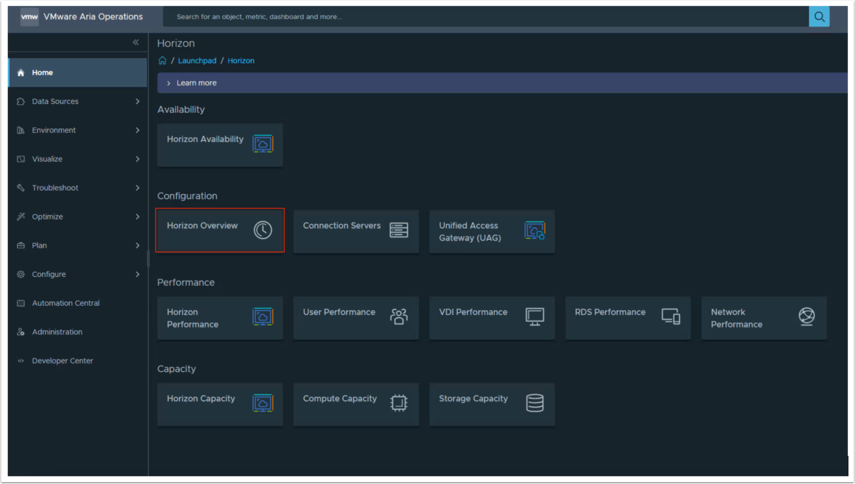The height and width of the screenshot is (484, 855).
Task: Collapse the left navigation sidebar
Action: click(x=136, y=43)
